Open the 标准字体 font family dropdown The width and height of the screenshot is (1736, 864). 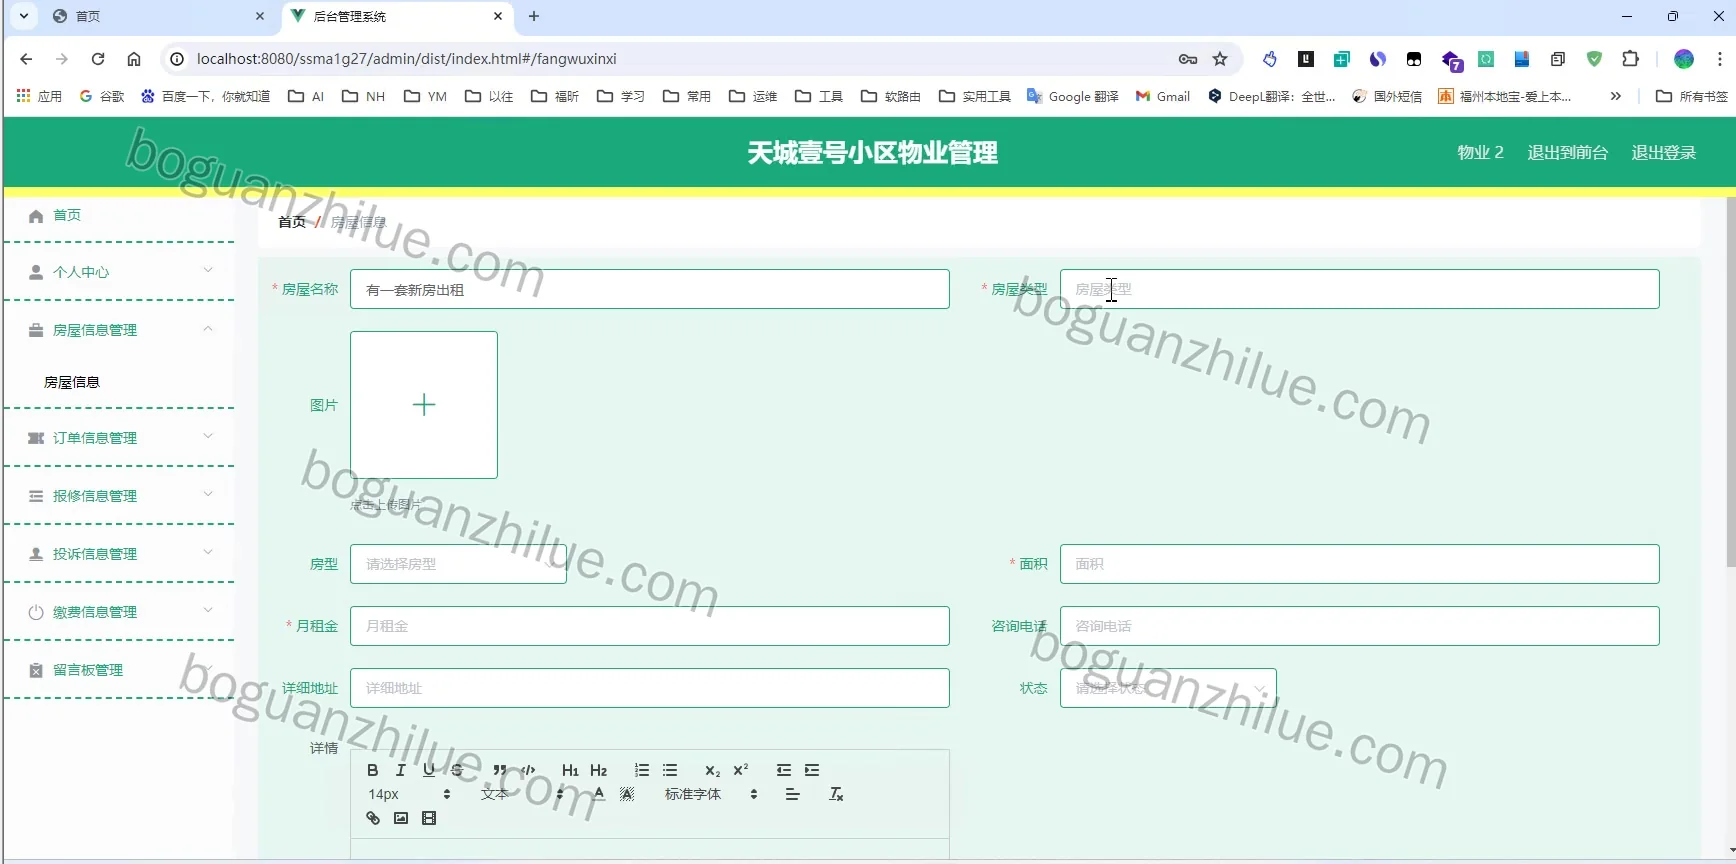click(x=711, y=794)
